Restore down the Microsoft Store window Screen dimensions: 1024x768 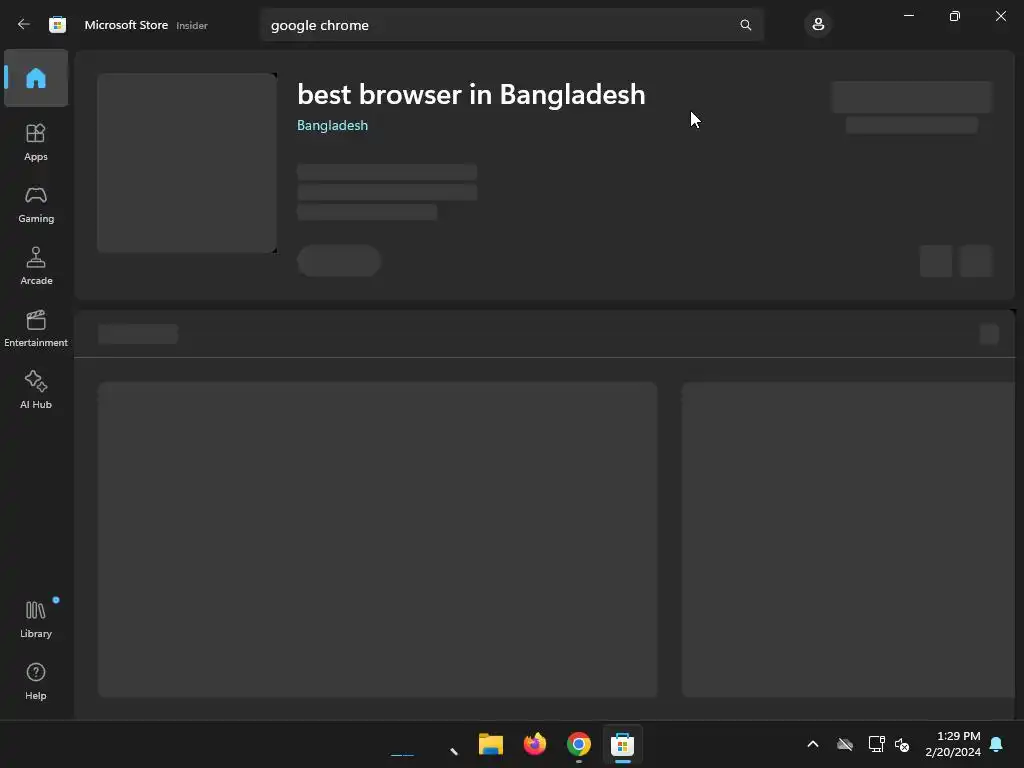954,16
